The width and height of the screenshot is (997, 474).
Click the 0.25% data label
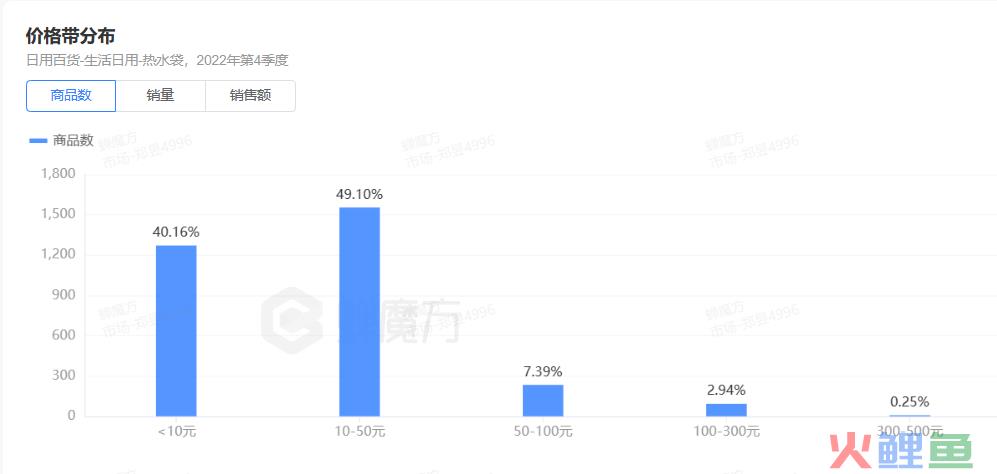(909, 402)
